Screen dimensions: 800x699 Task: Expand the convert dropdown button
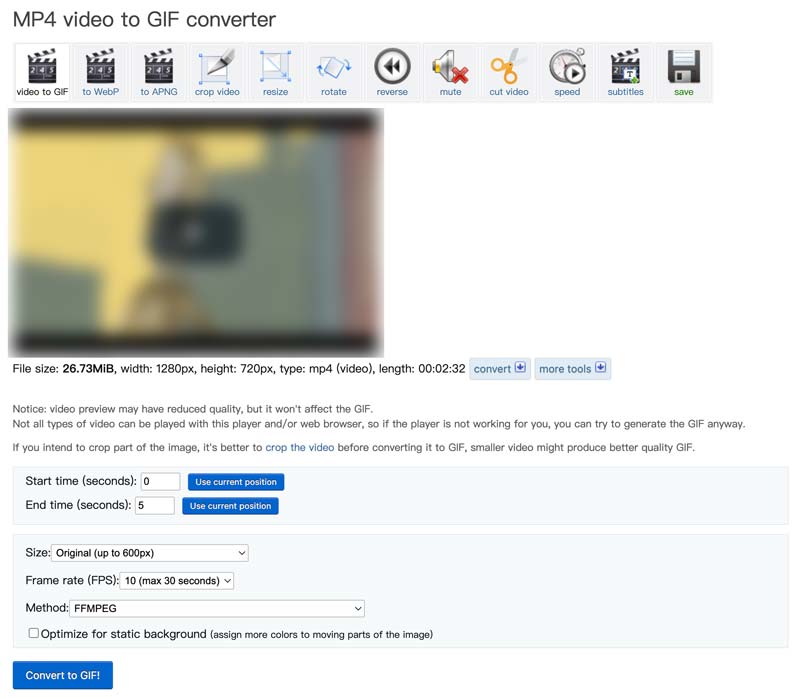(x=500, y=369)
